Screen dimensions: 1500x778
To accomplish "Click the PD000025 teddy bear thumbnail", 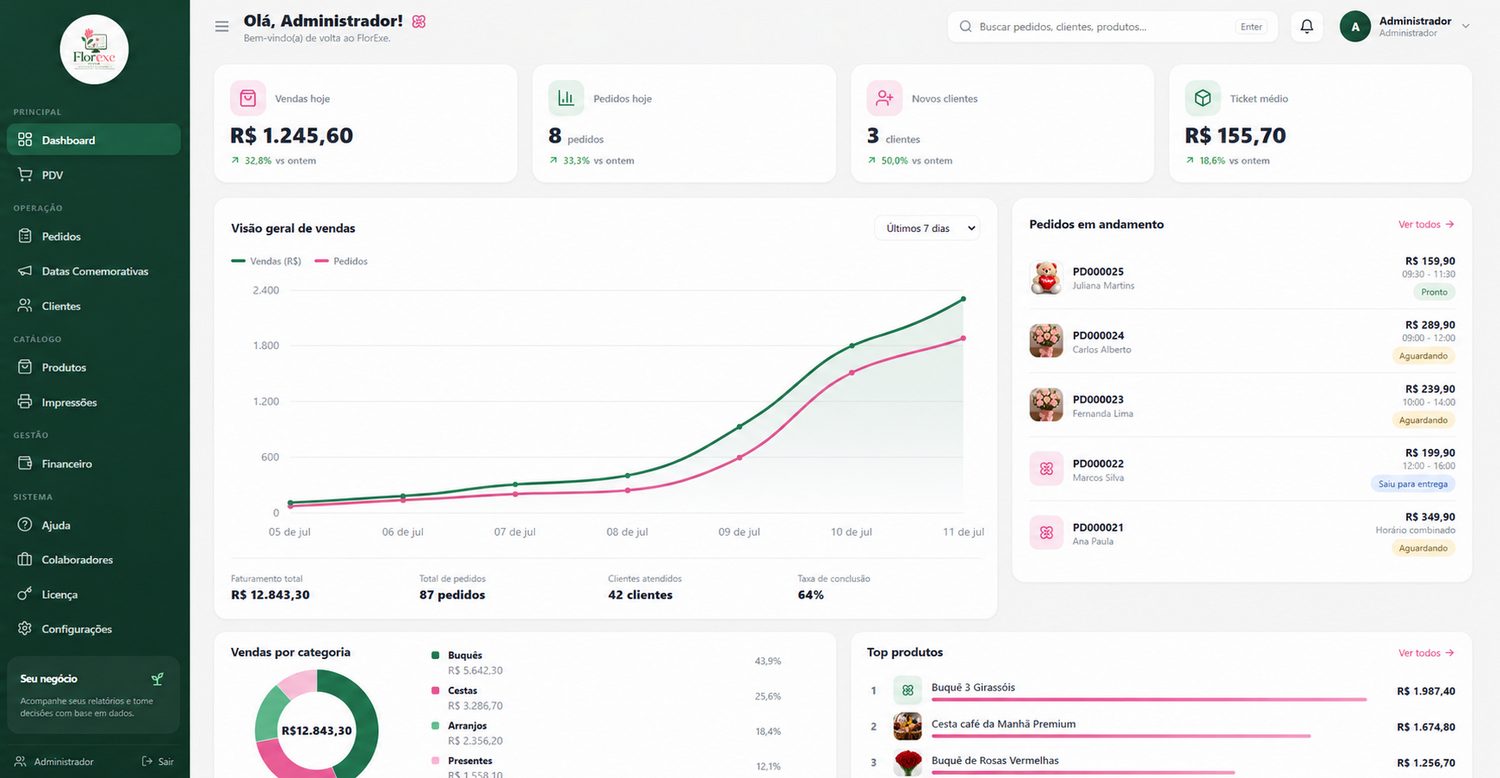I will pyautogui.click(x=1046, y=277).
